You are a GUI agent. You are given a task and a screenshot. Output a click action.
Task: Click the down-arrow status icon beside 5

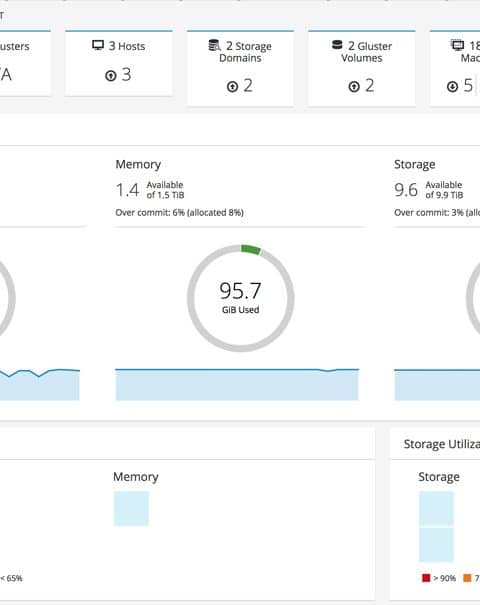click(x=452, y=86)
